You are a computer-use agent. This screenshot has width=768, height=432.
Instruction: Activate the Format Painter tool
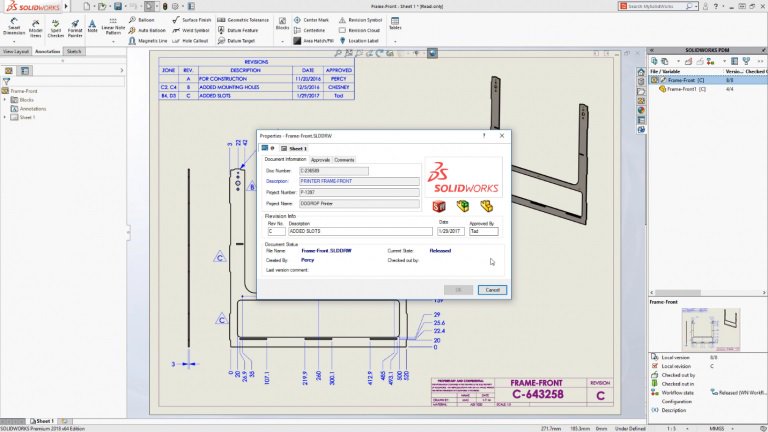point(75,28)
